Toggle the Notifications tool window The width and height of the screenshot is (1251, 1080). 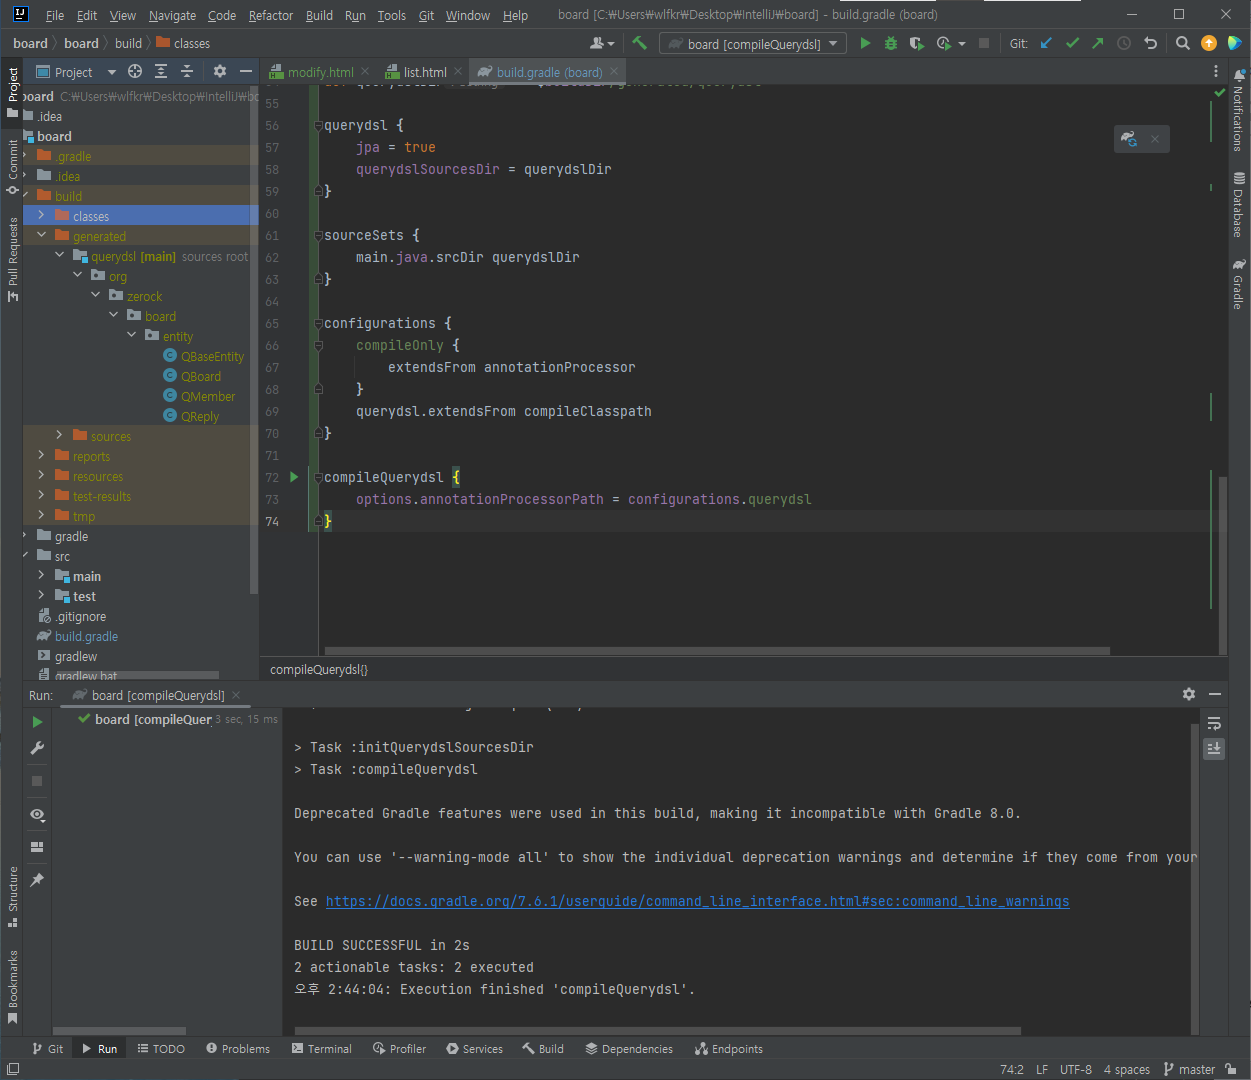pos(1239,109)
